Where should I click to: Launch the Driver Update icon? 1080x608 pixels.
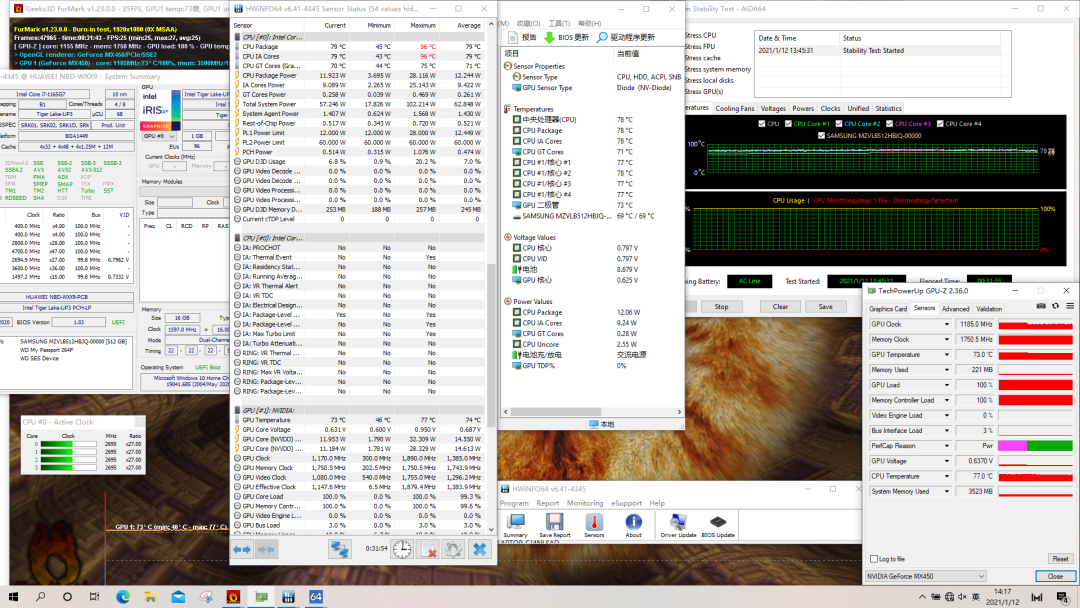(x=678, y=522)
